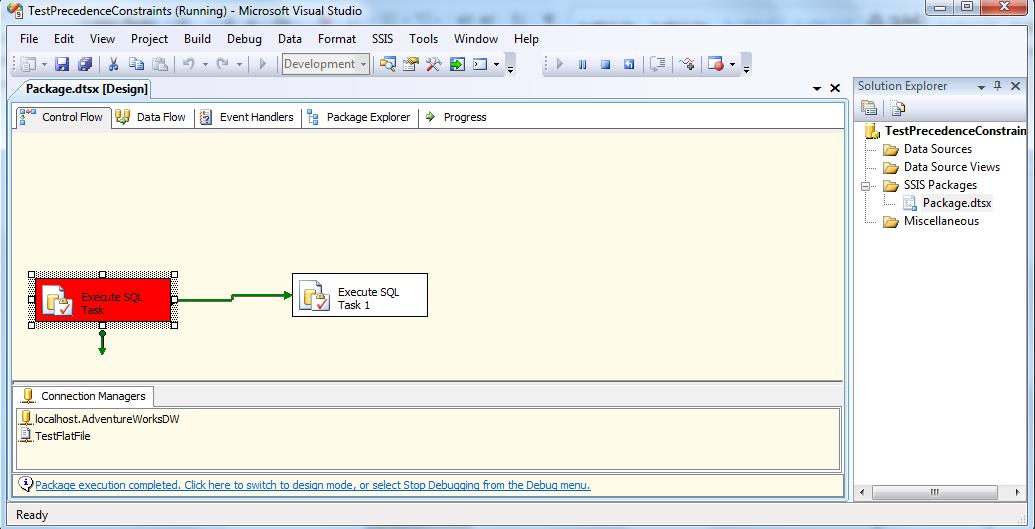Image resolution: width=1035 pixels, height=529 pixels.
Task: Click the Restart debugging icon
Action: pos(629,64)
